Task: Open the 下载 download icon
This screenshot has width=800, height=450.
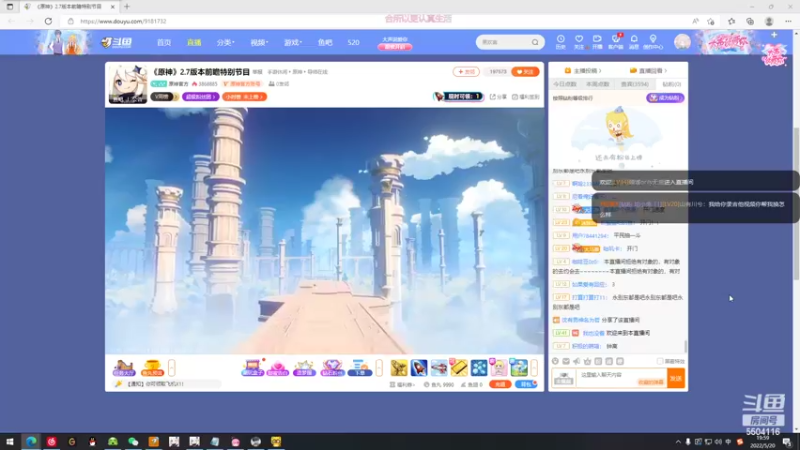Action: point(360,367)
